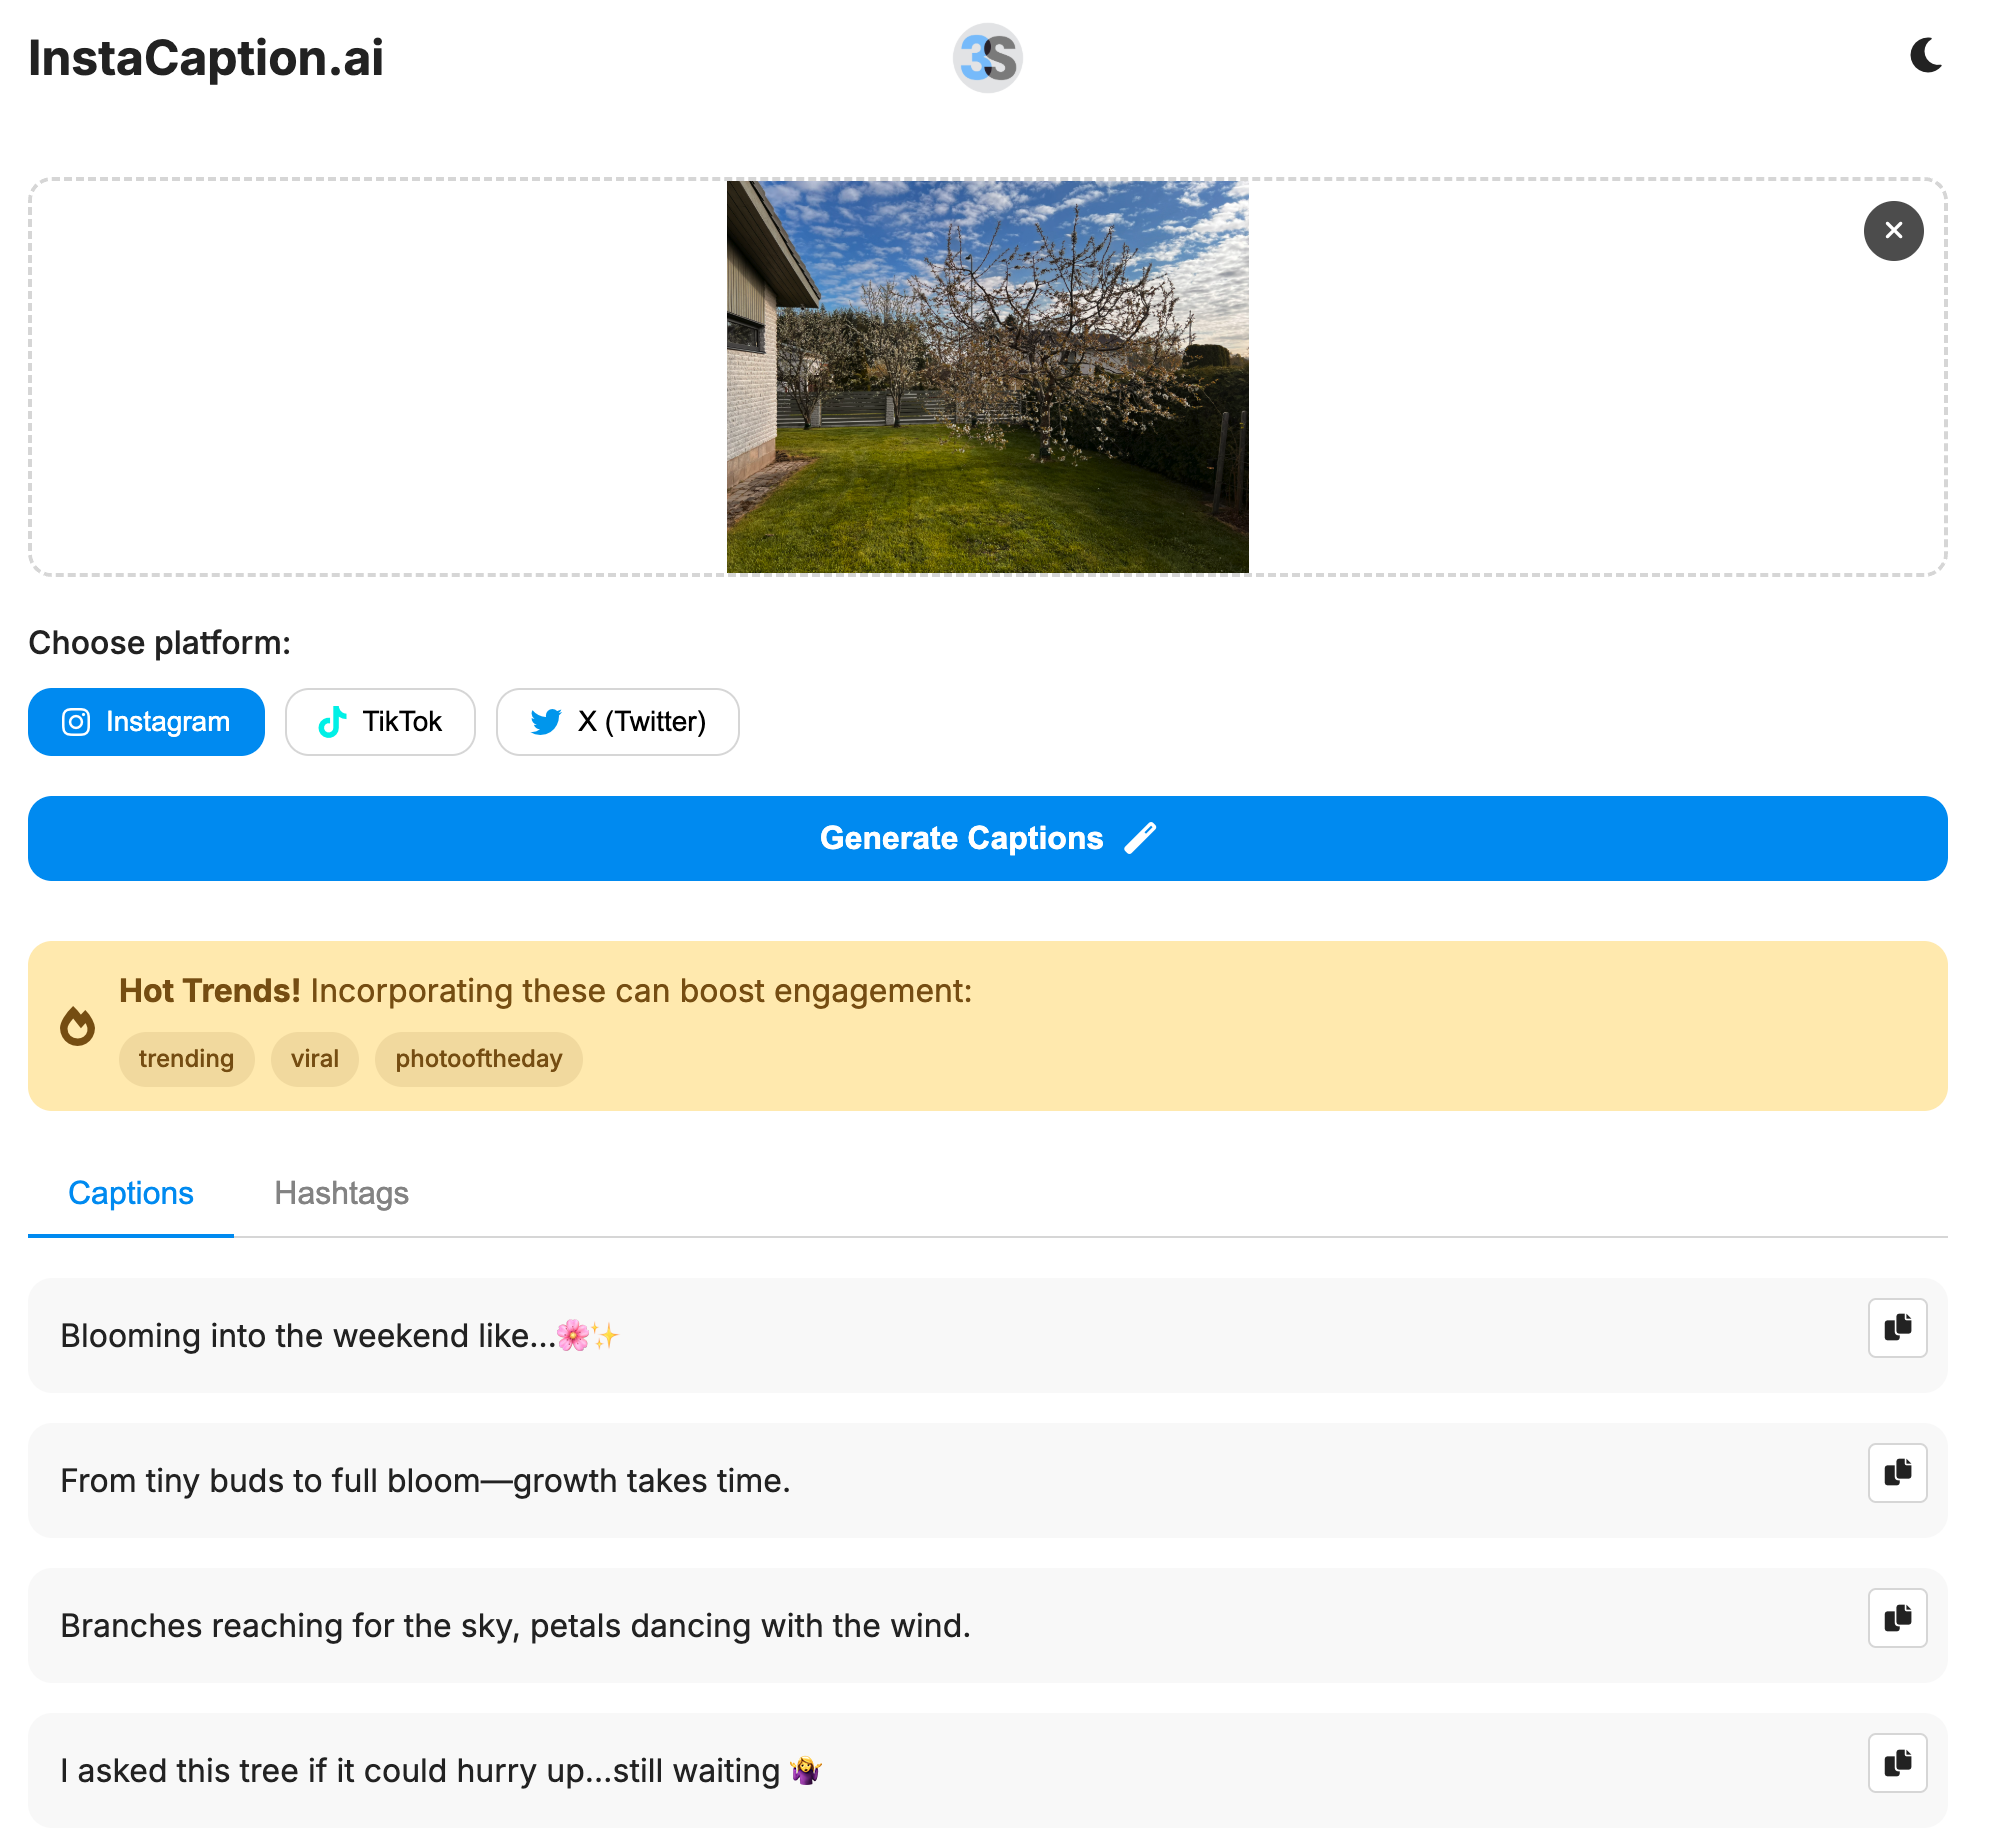Copy the 'Blooming into the weekend' caption
Screen dimensions: 2002x1844
[1897, 1328]
